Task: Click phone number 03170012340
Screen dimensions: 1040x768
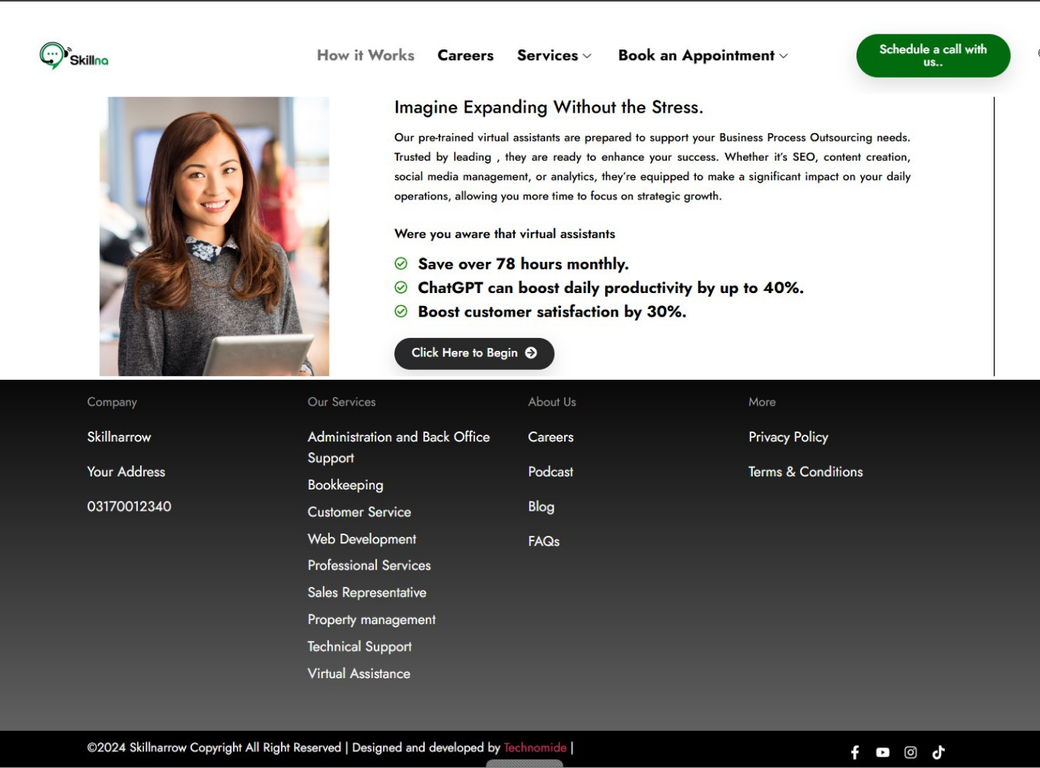Action: (129, 507)
